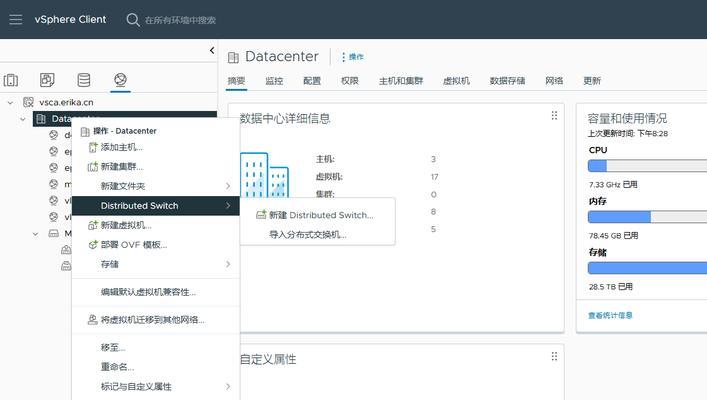Collapse the tree node starting with M
The height and width of the screenshot is (400, 707).
[x=35, y=234]
